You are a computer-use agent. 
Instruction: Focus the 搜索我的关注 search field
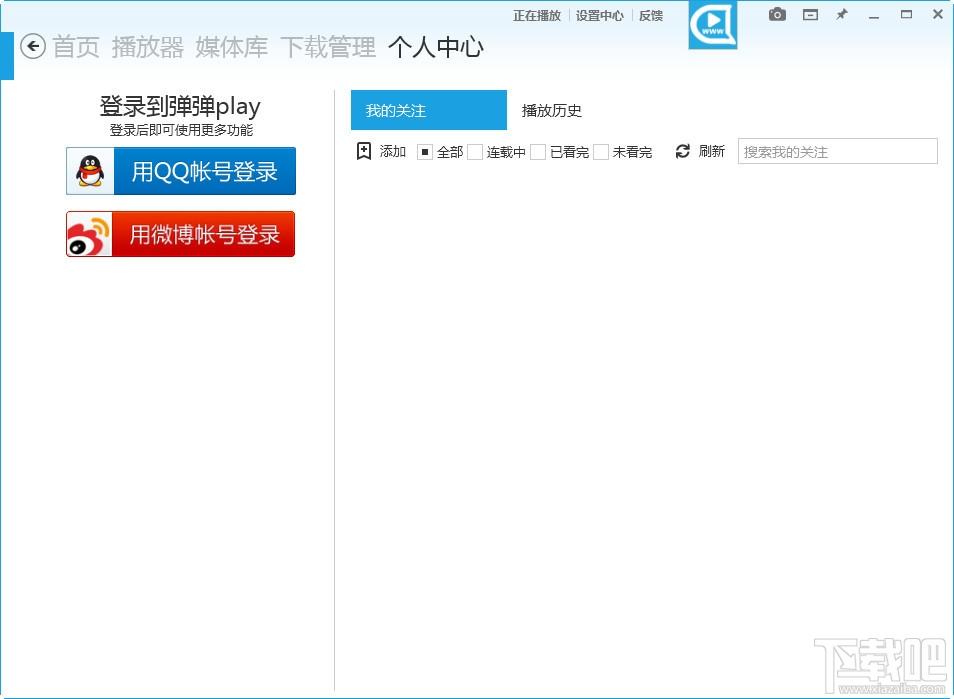click(x=838, y=151)
